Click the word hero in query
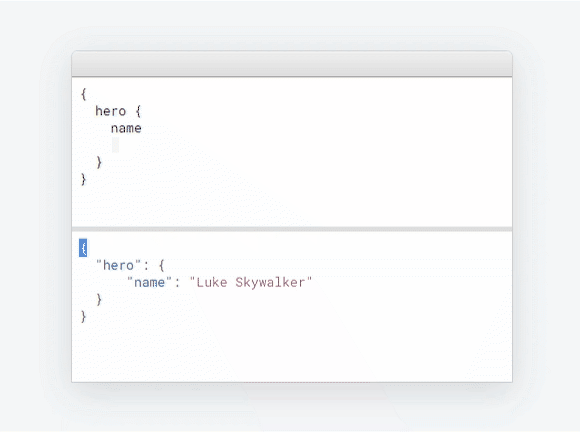This screenshot has height=432, width=580. [x=111, y=111]
